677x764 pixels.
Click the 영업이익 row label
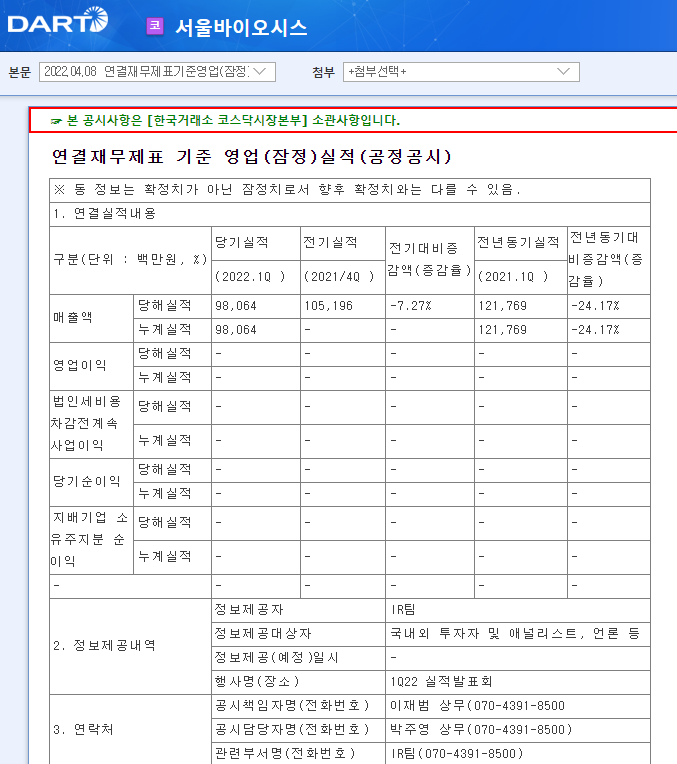[79, 365]
